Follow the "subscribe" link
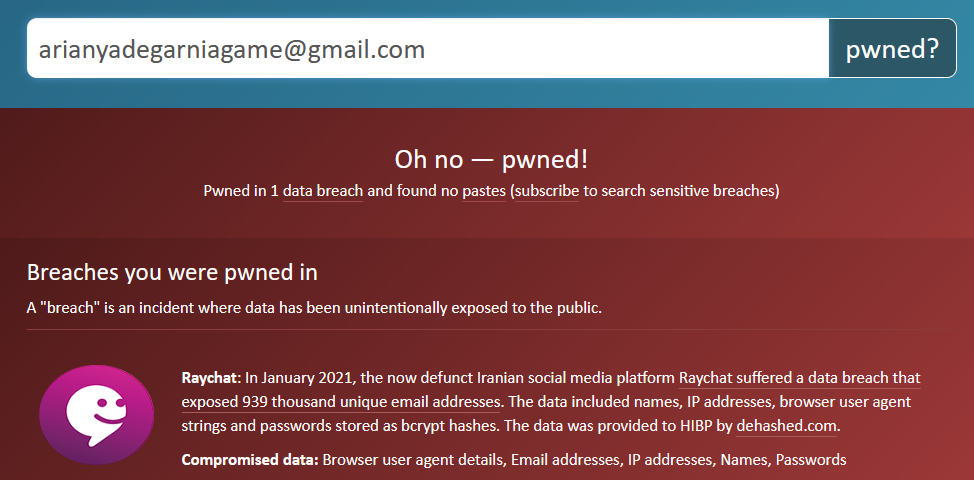The height and width of the screenshot is (480, 974). click(x=547, y=191)
